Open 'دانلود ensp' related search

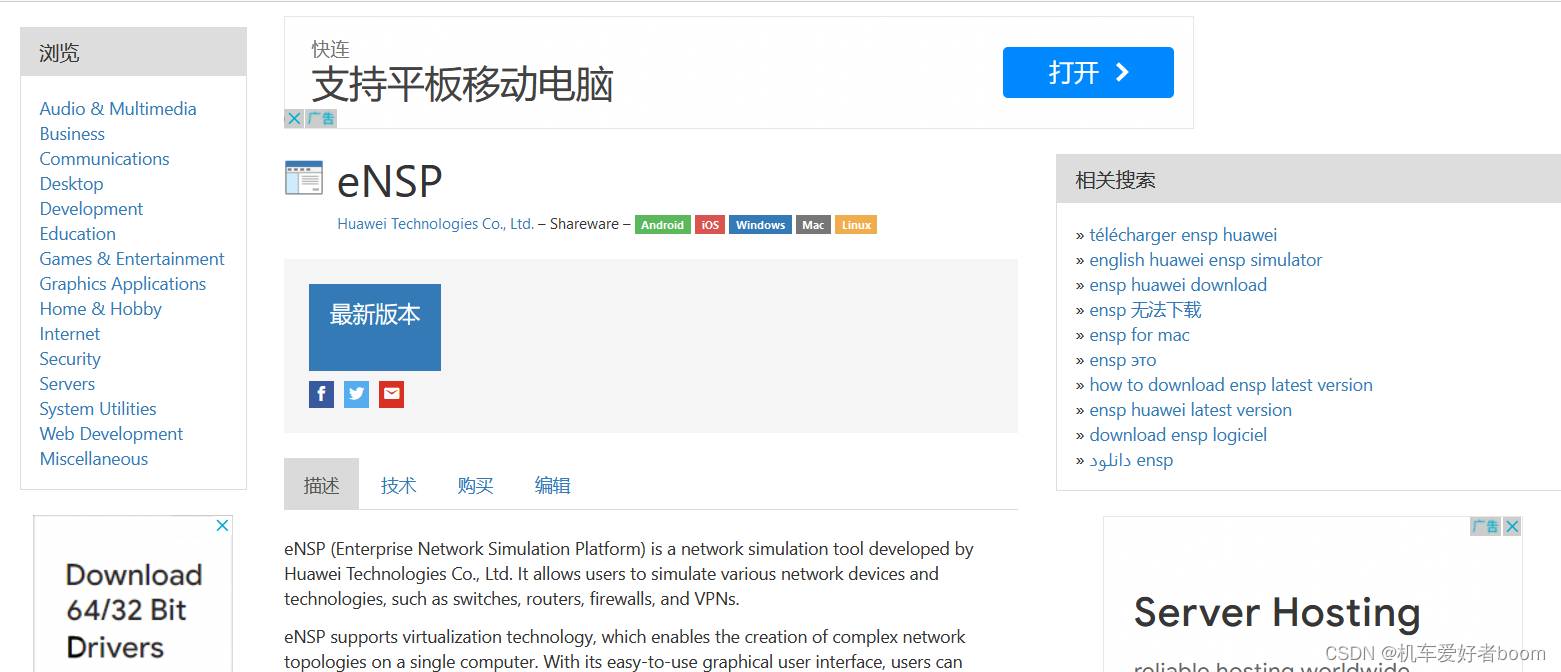1131,460
